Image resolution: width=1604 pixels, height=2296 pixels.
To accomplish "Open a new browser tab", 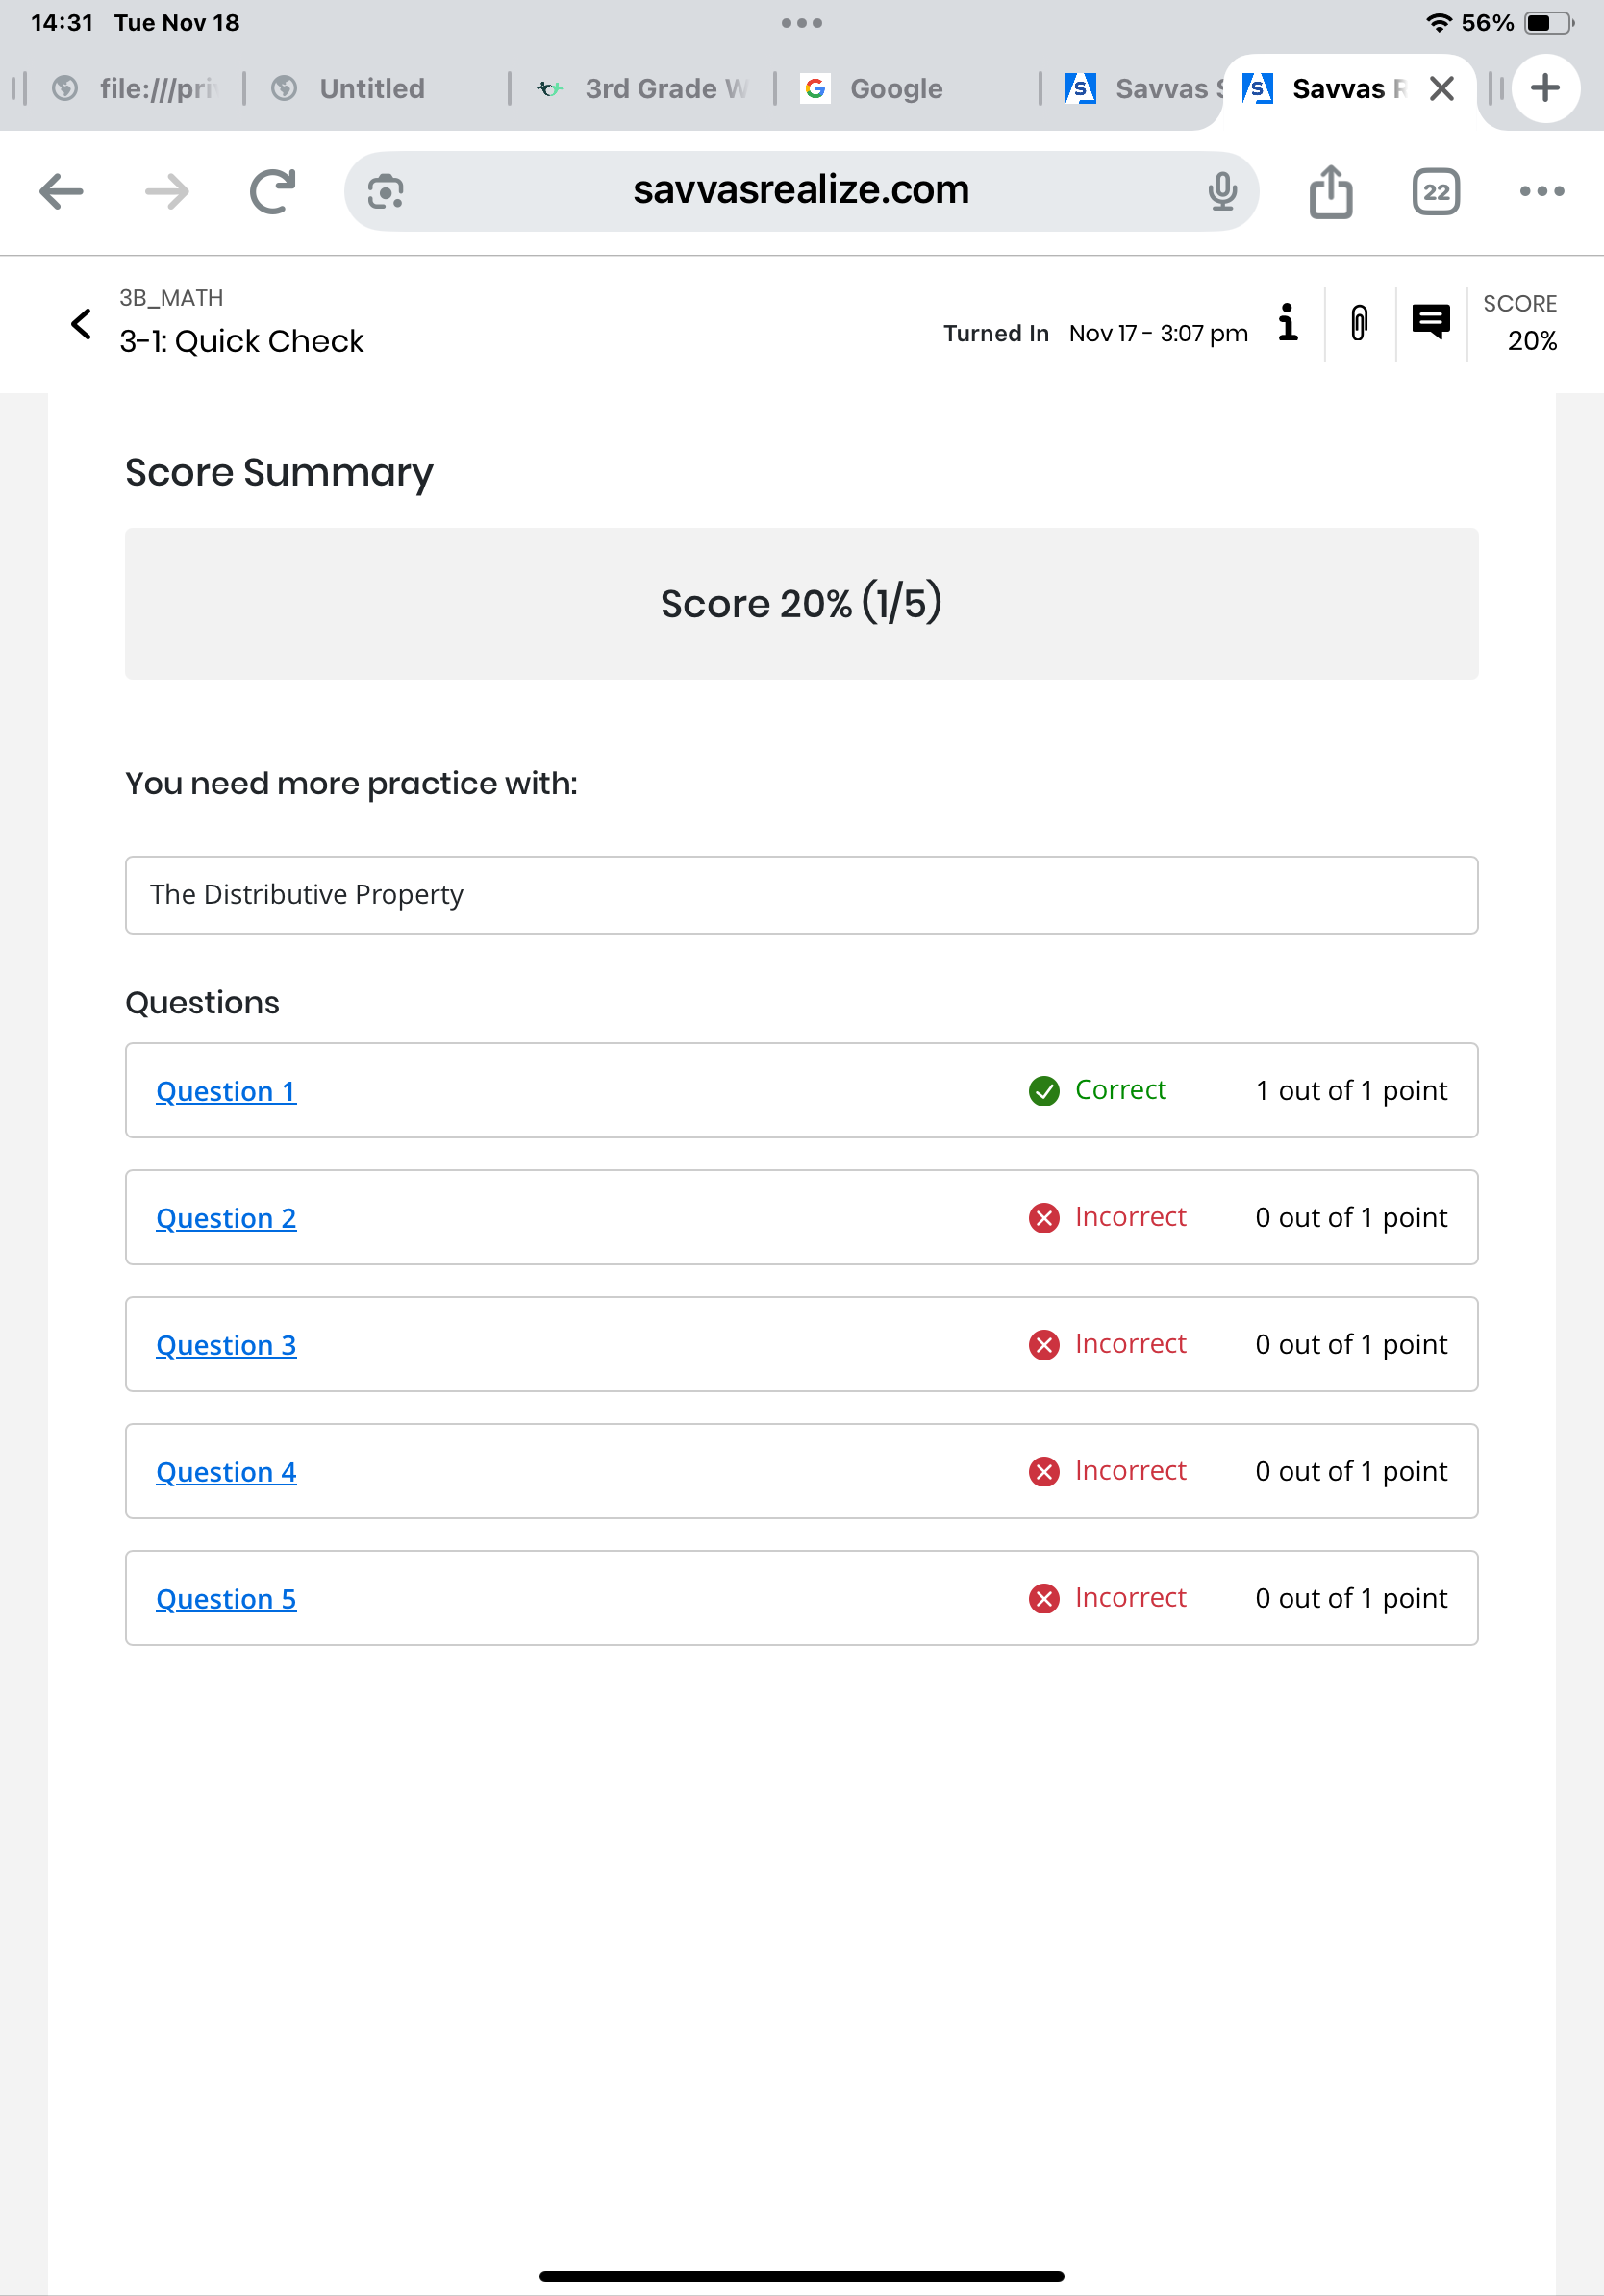I will (1545, 88).
